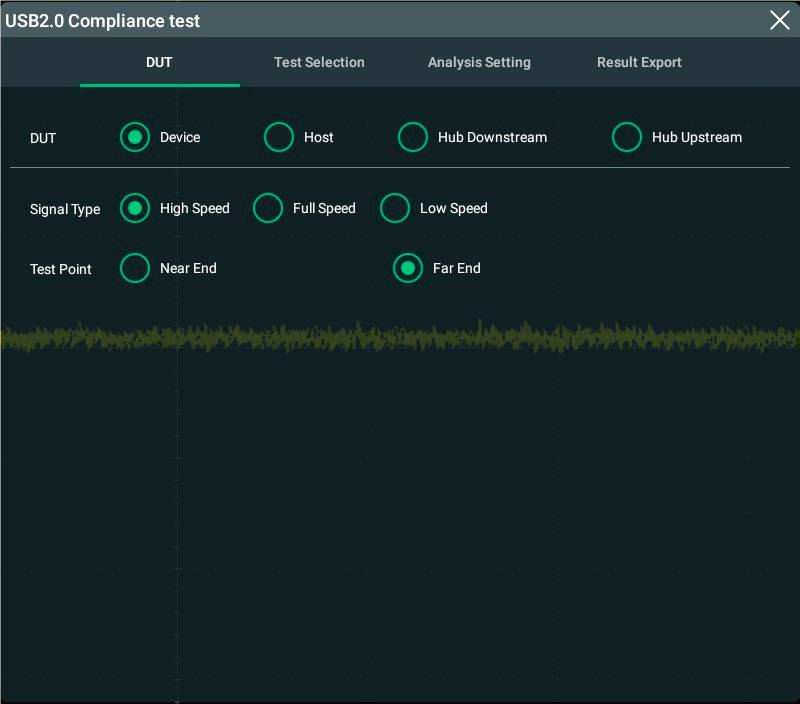Click the Test Point row label
This screenshot has width=800, height=704.
(x=61, y=269)
